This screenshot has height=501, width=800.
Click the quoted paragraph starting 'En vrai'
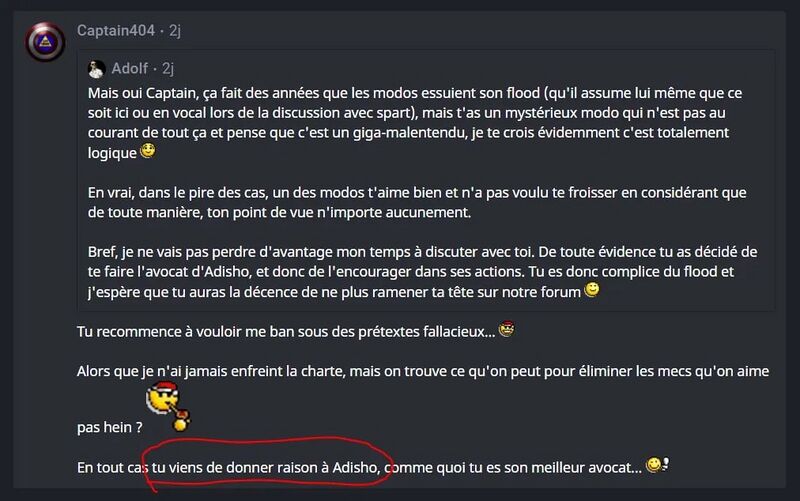417,202
